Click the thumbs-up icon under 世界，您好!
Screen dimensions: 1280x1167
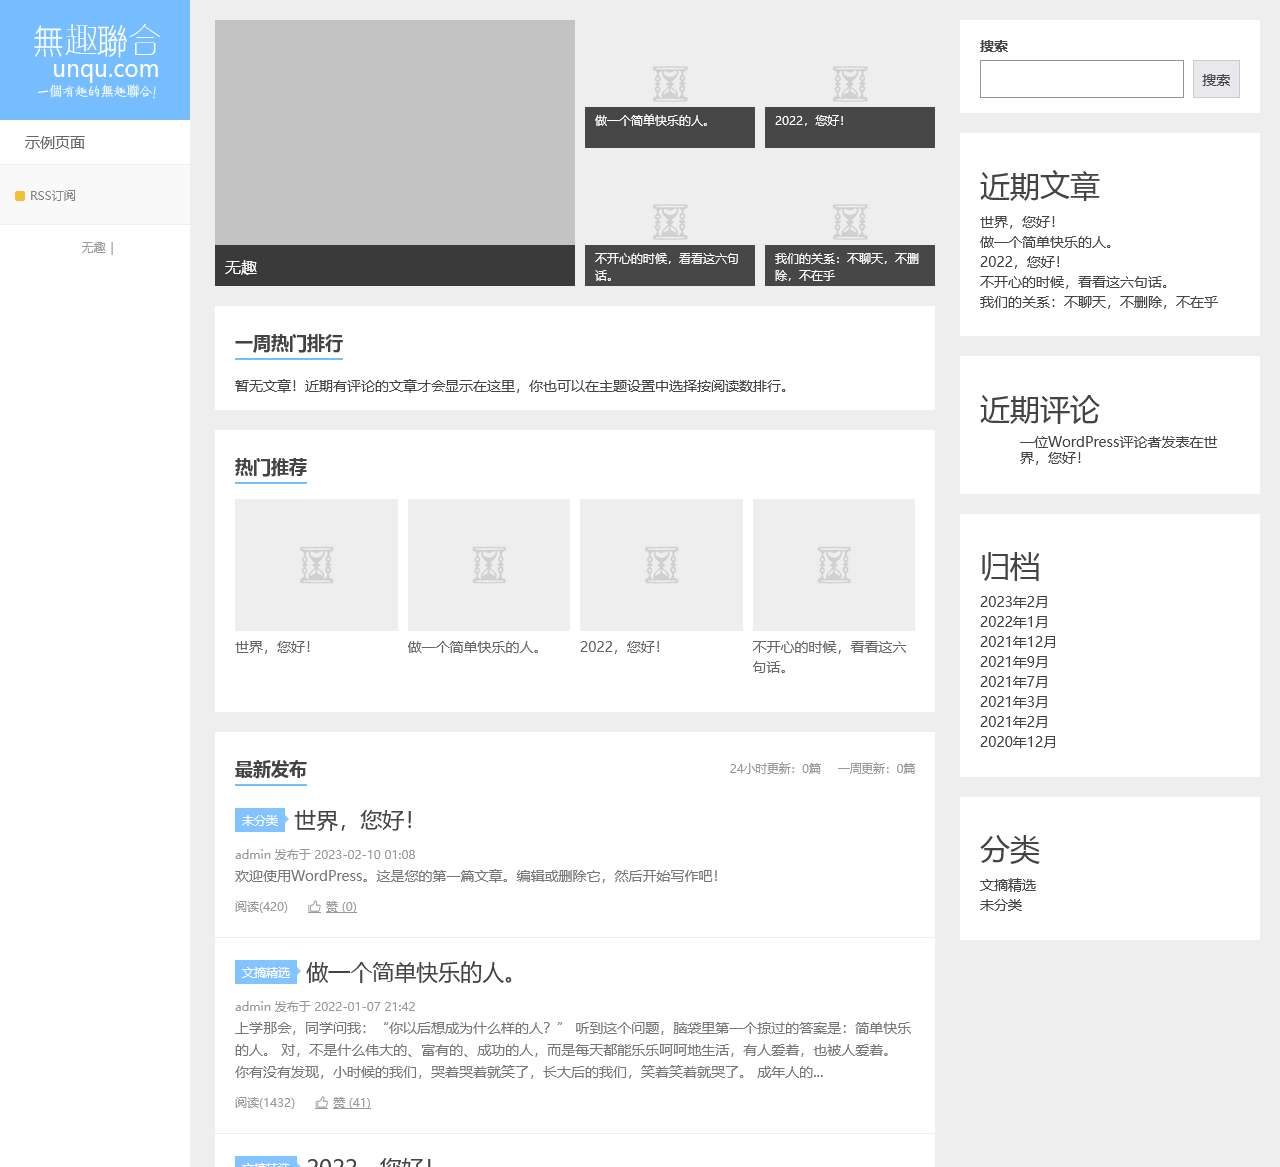[x=314, y=906]
